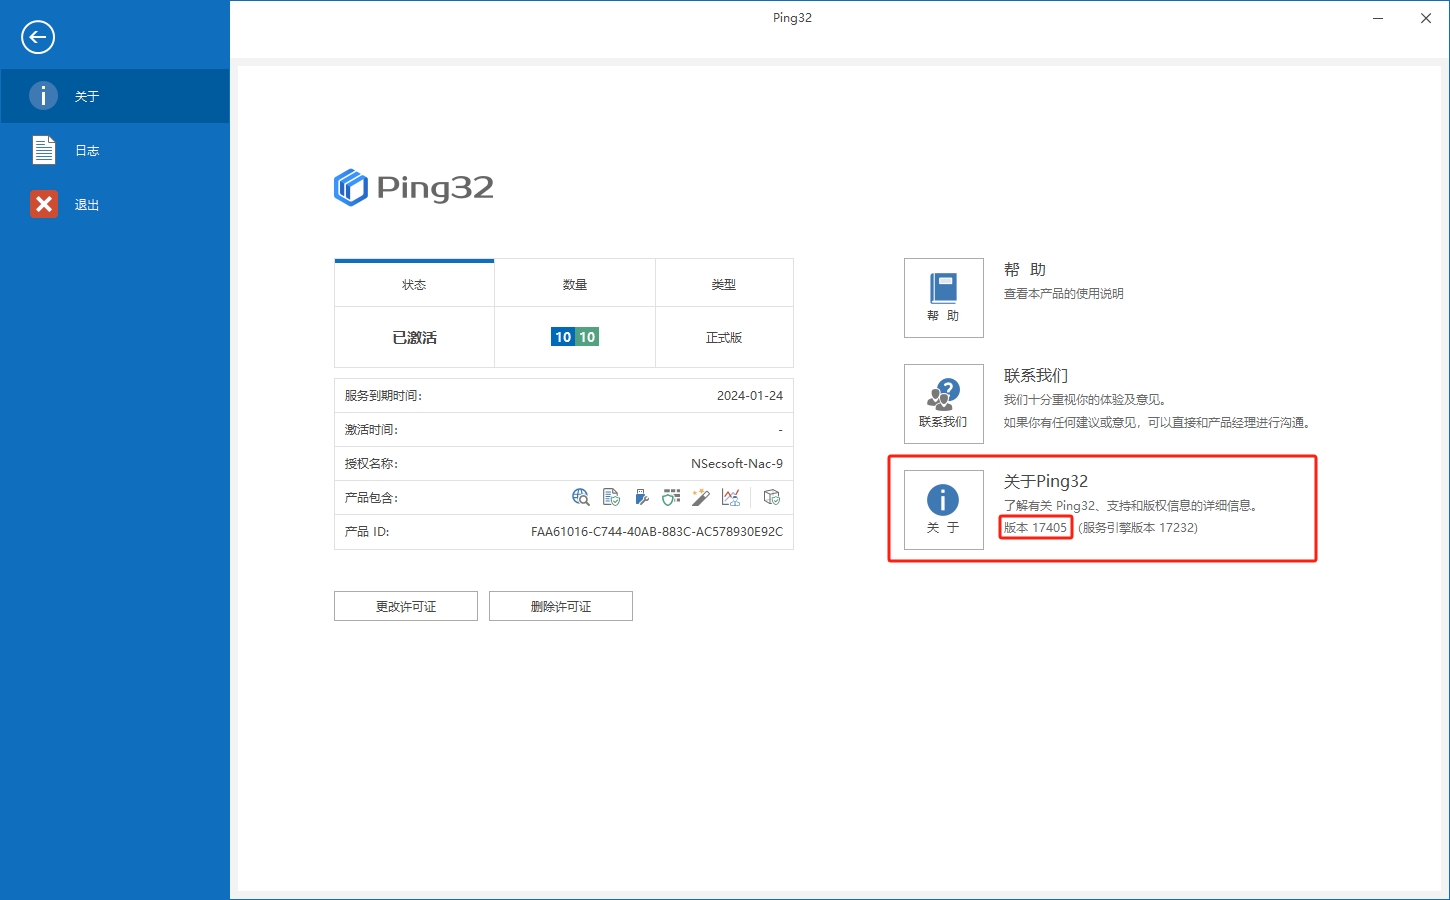
Task: Click the magic wand product icon
Action: pyautogui.click(x=701, y=497)
